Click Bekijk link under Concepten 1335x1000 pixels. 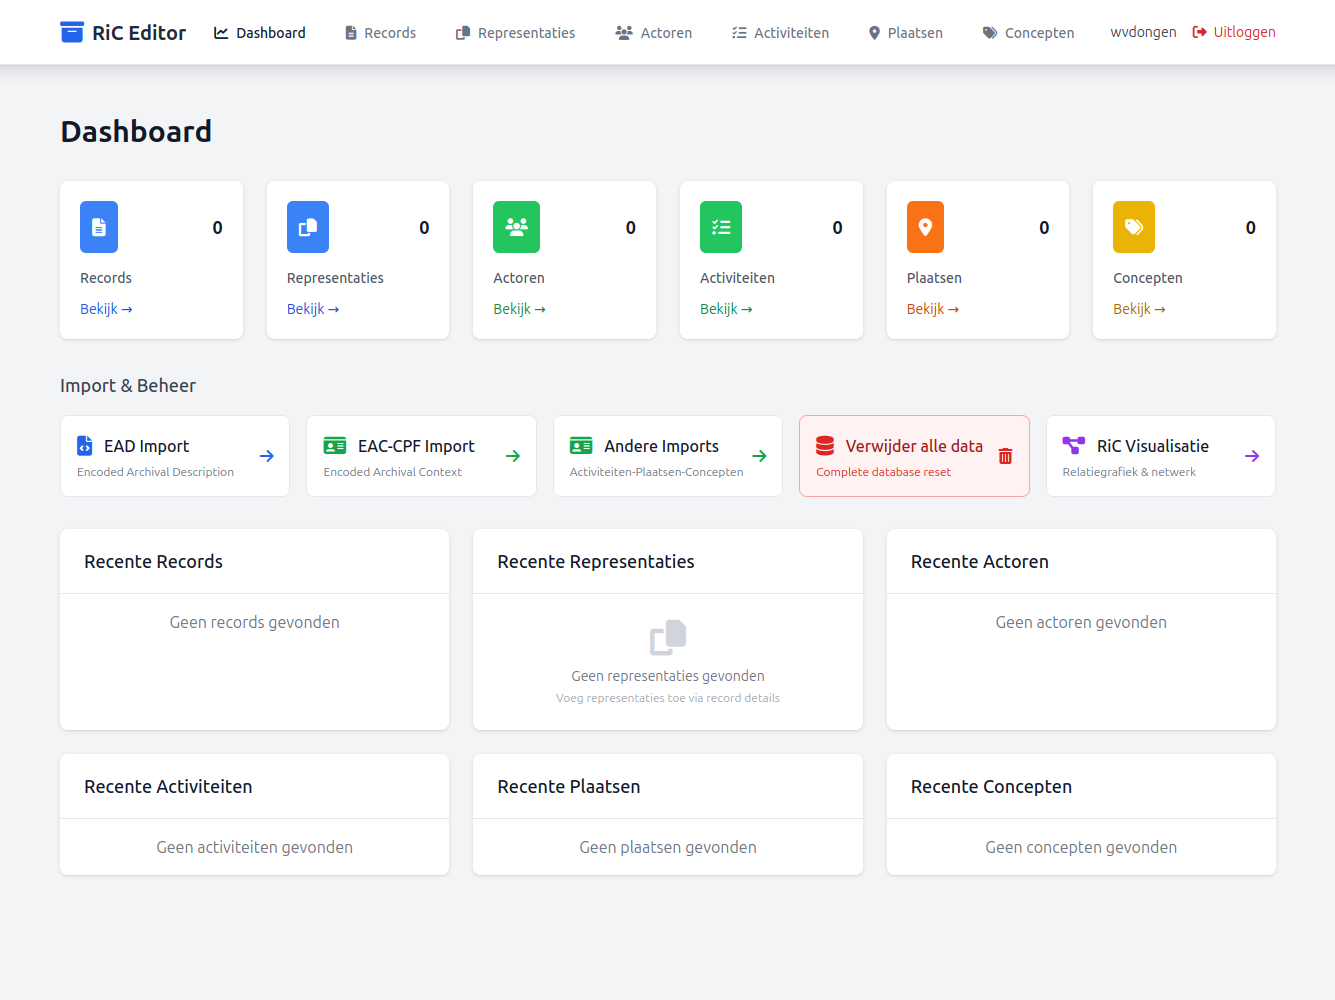pos(1139,309)
